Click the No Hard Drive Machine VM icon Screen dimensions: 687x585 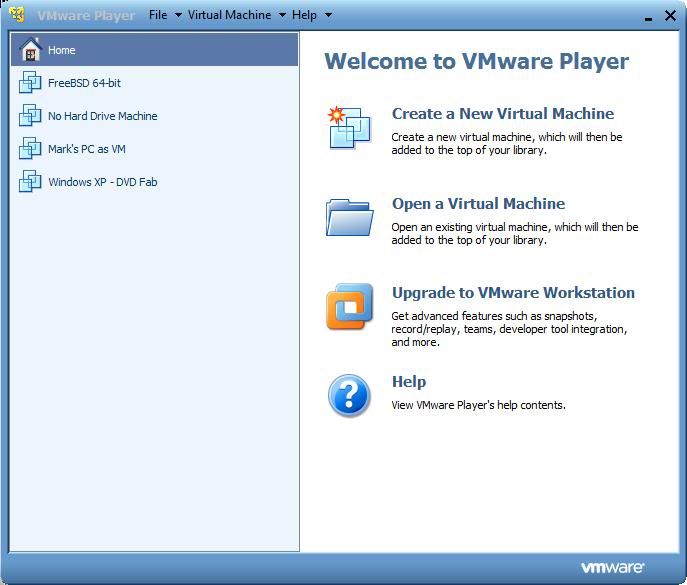[30, 116]
